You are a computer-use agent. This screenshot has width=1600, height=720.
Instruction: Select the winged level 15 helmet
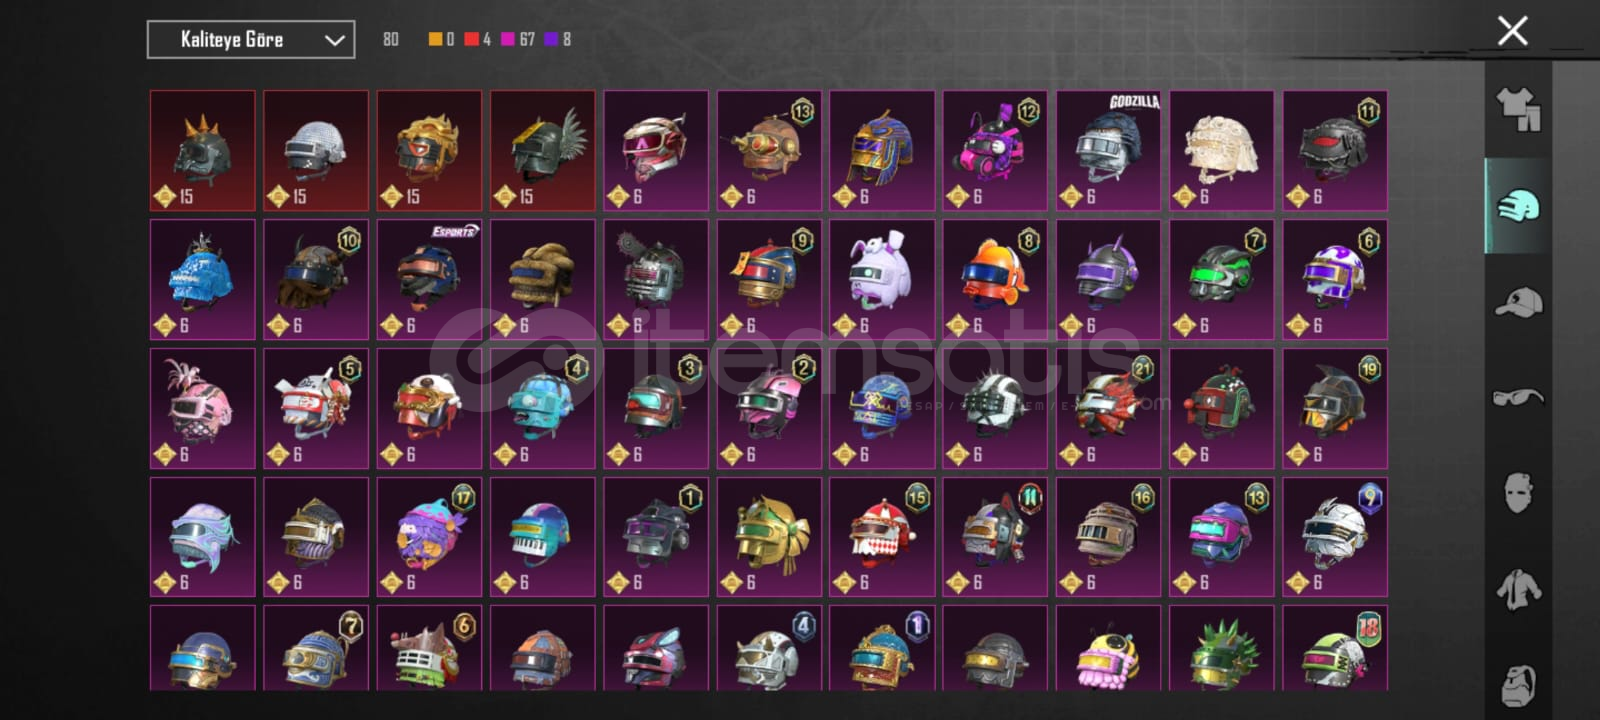(542, 151)
